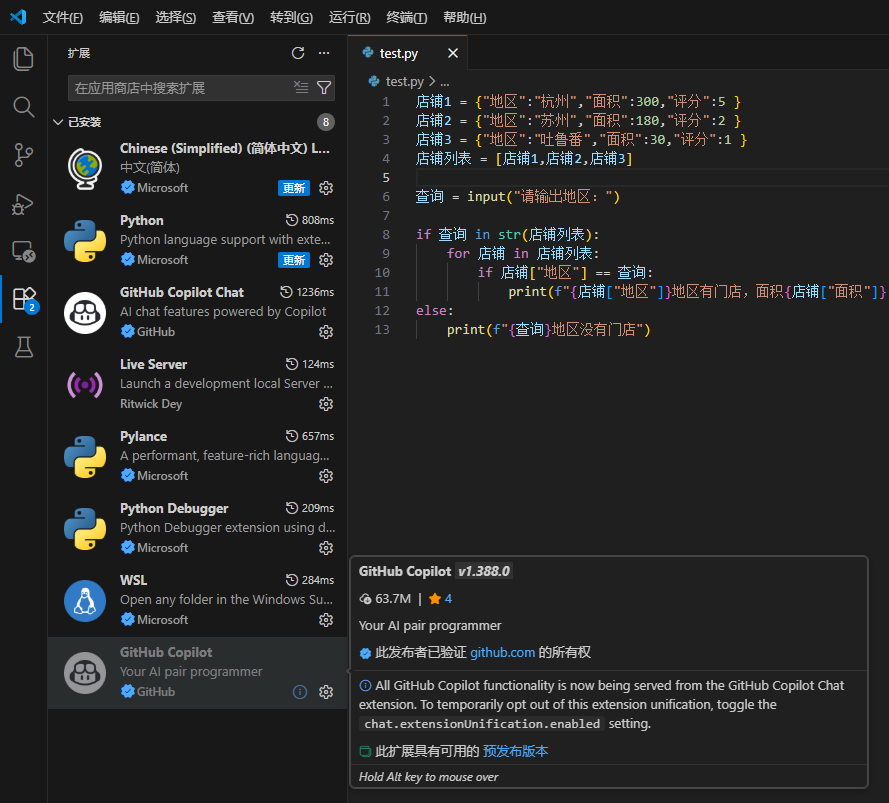Open the 运行(R) menu
889x803 pixels.
pyautogui.click(x=350, y=18)
